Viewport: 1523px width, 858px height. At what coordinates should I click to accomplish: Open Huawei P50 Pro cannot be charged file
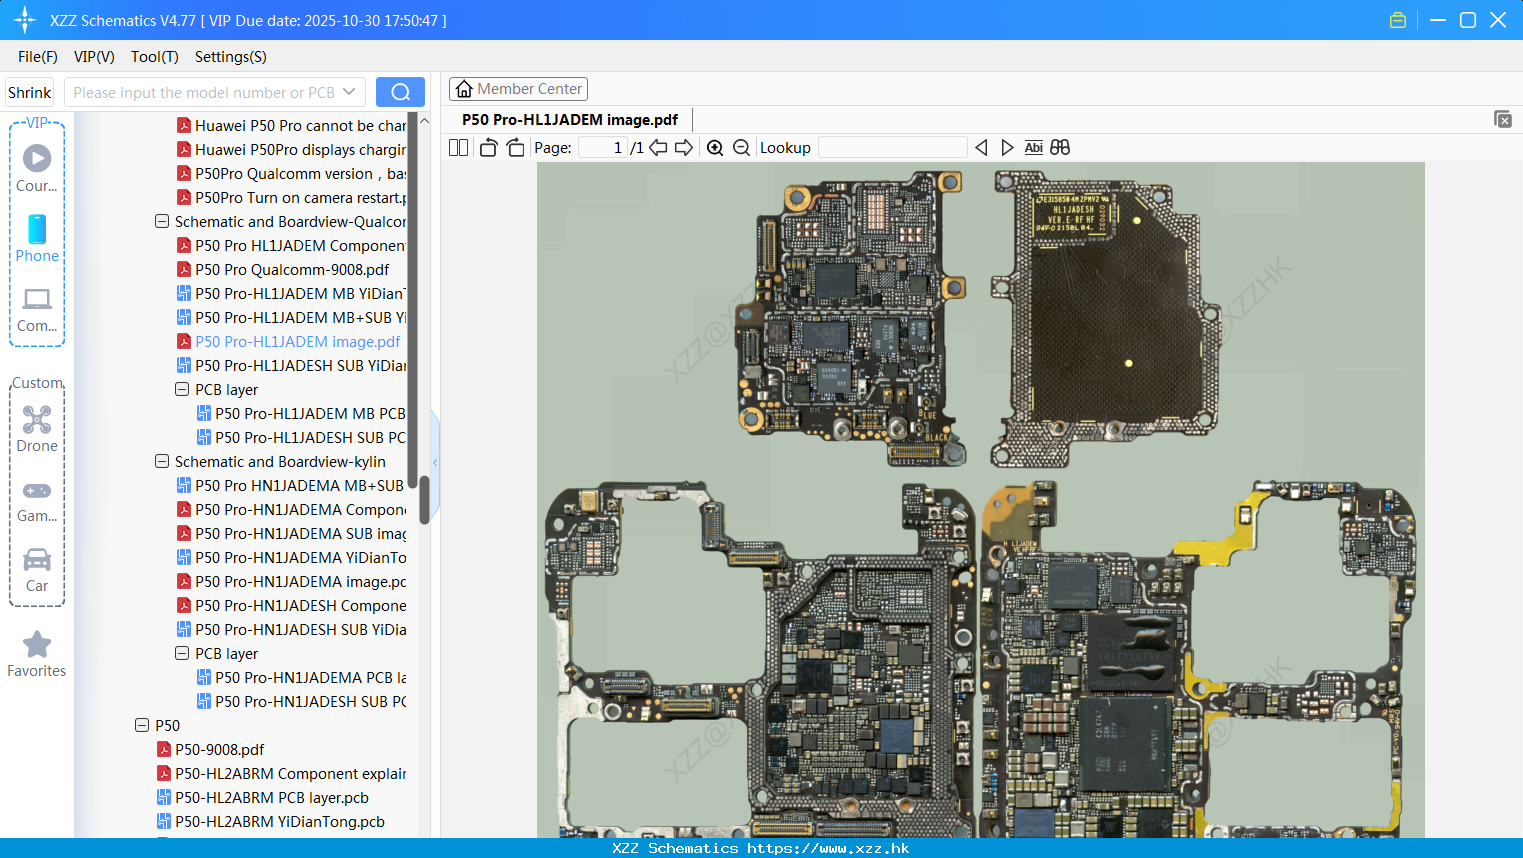[x=292, y=125]
